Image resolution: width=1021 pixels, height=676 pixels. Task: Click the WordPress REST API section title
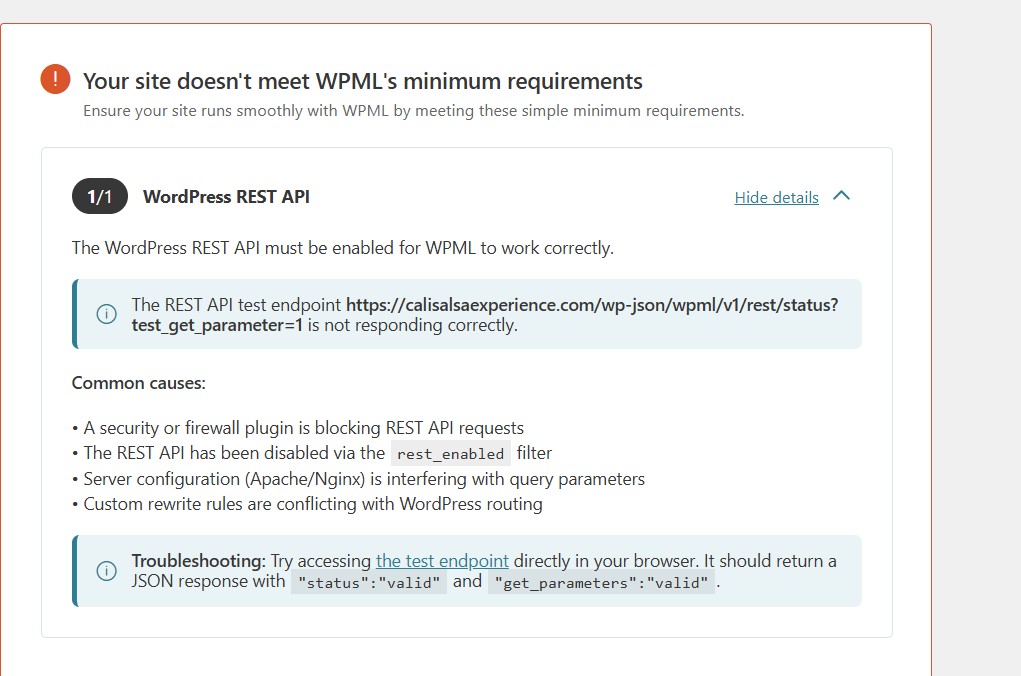click(x=226, y=197)
